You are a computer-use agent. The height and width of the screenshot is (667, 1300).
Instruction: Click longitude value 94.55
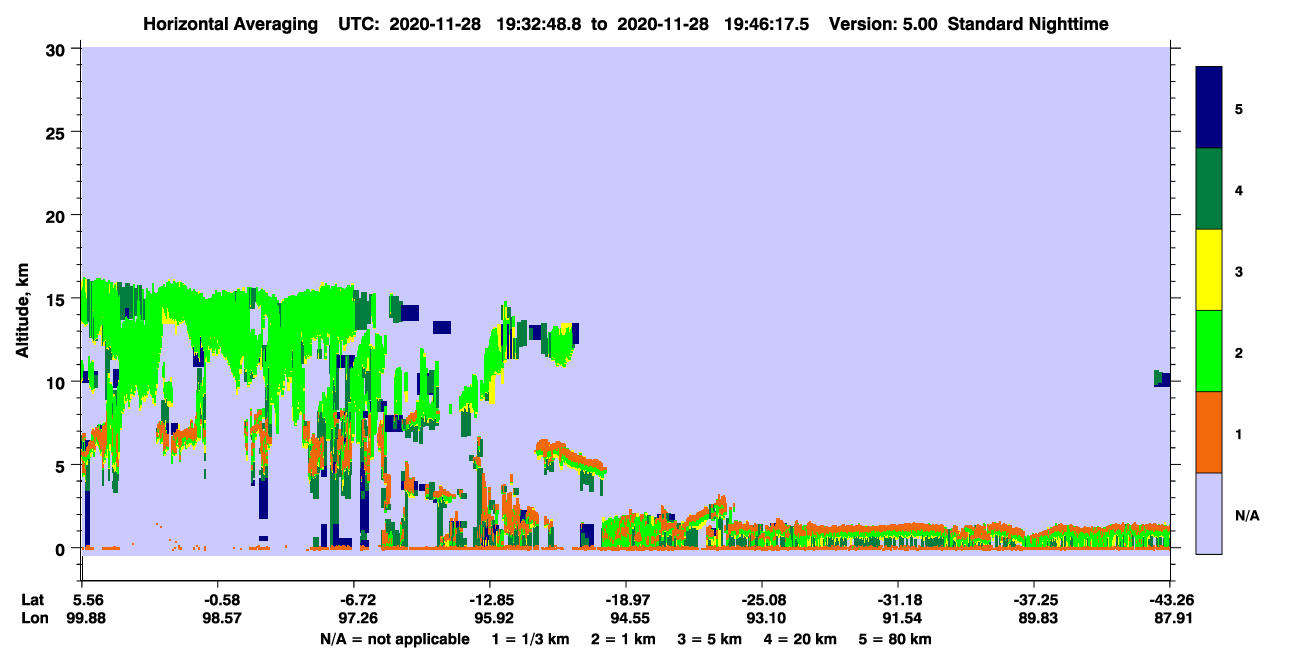pos(630,618)
